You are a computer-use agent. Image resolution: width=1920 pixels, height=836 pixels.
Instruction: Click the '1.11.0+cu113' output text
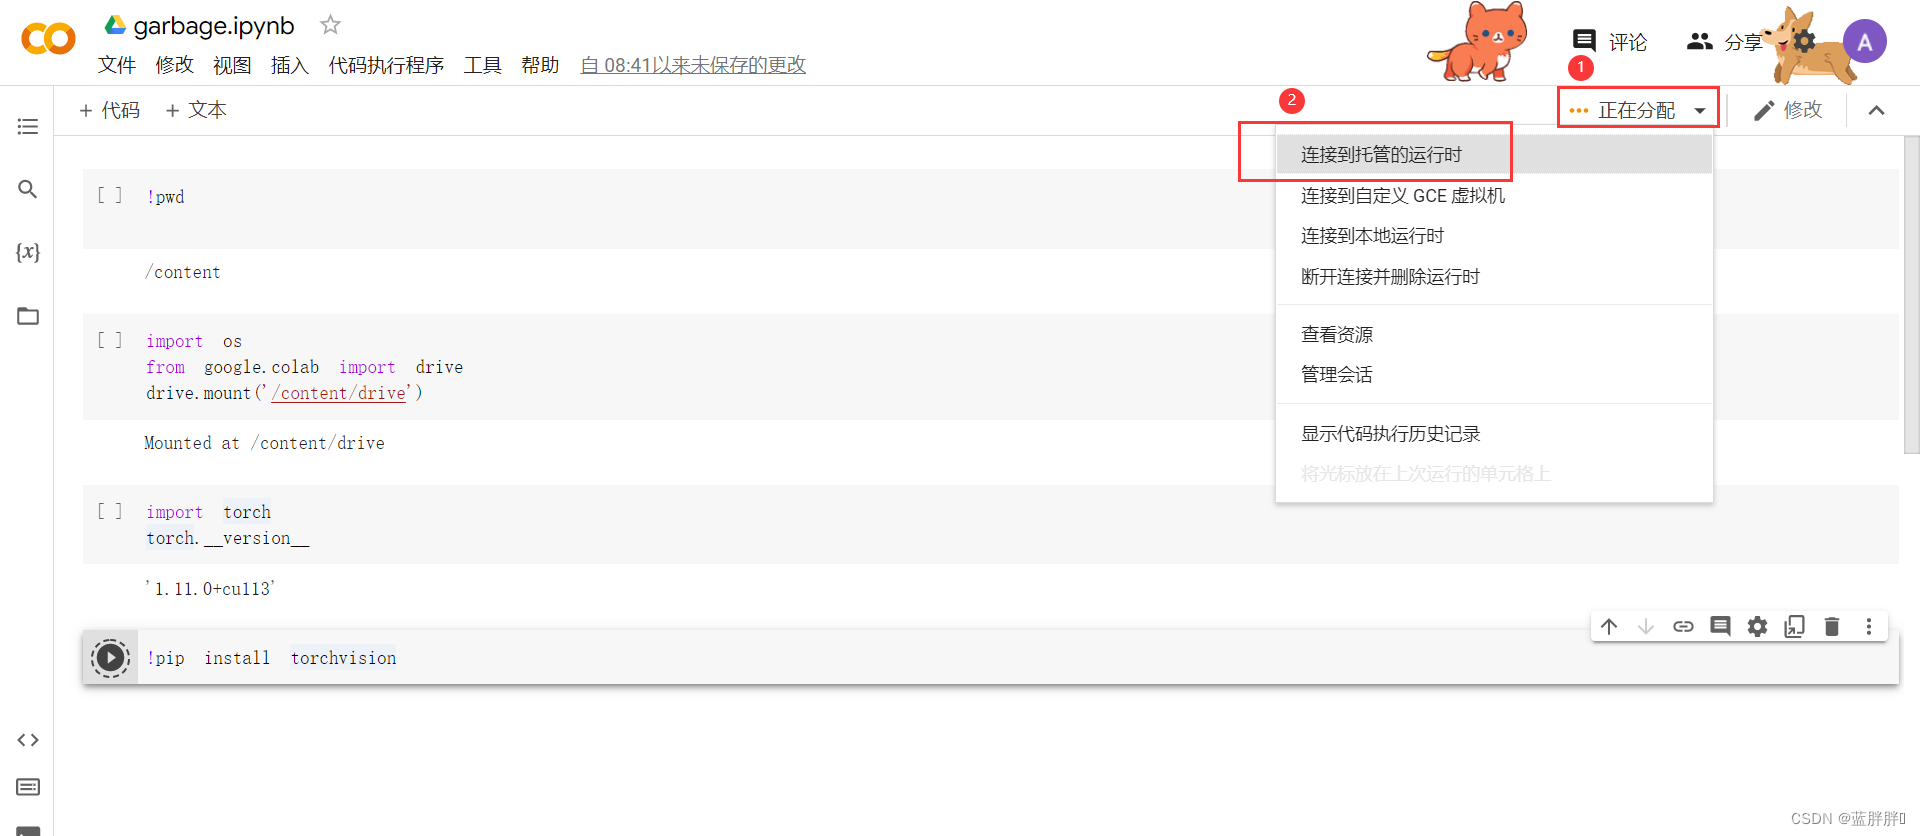(x=210, y=589)
